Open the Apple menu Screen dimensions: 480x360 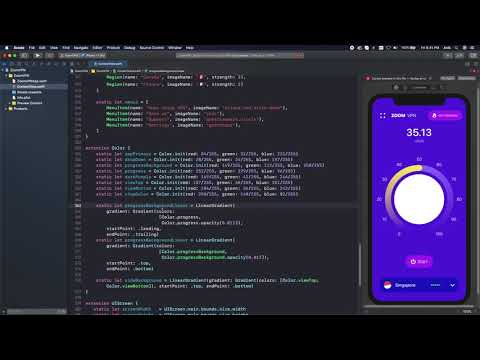(x=7, y=48)
